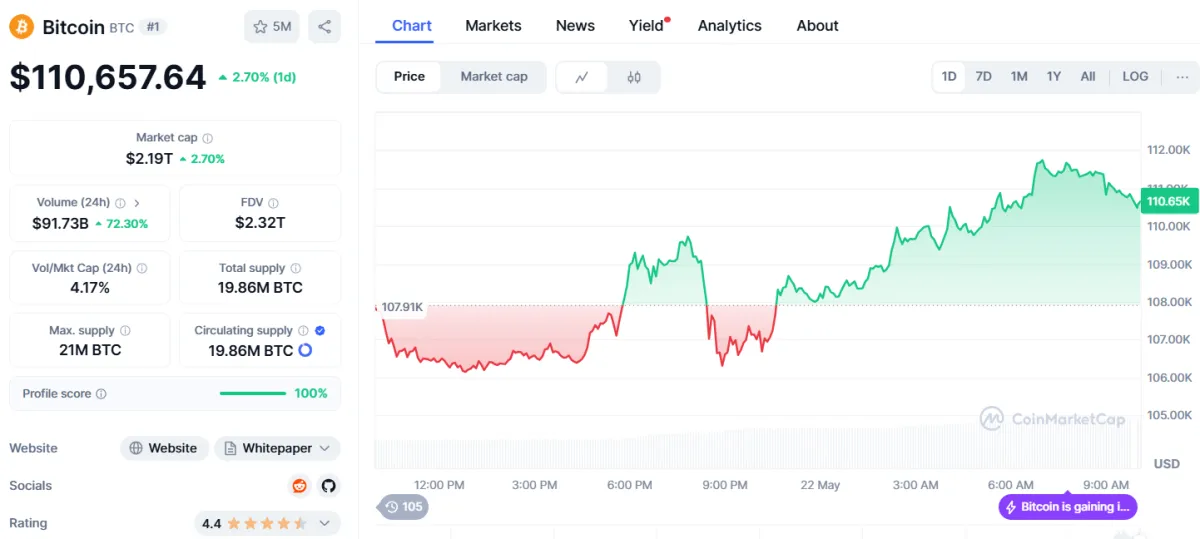
Task: Switch to the Markets tab
Action: pyautogui.click(x=493, y=26)
